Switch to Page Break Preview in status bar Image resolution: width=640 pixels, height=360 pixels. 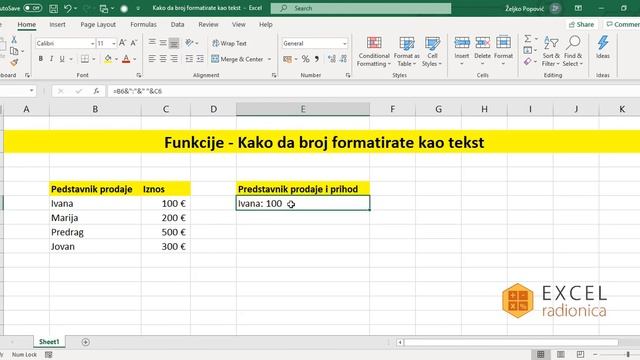580,354
